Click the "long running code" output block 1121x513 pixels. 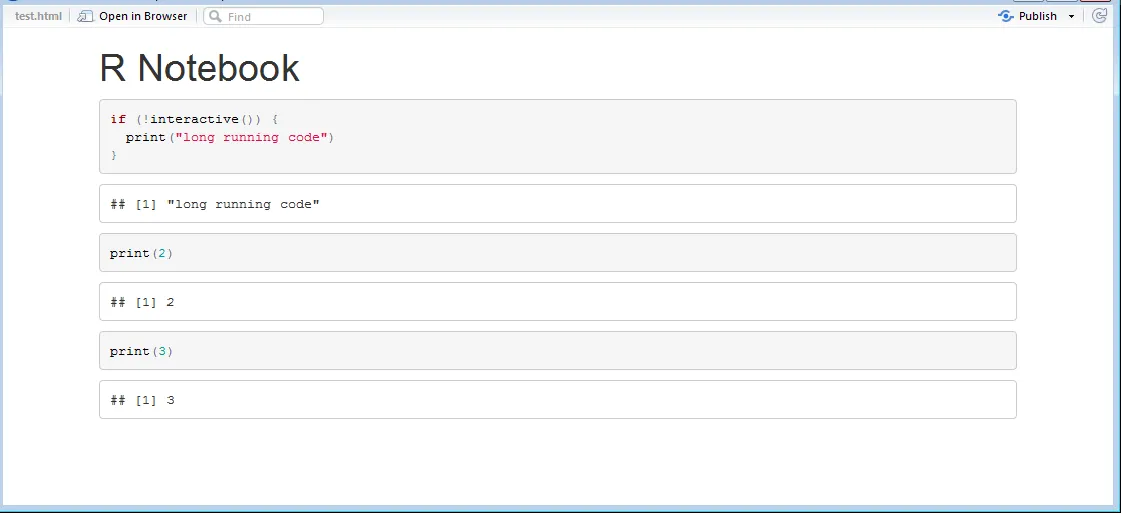557,204
